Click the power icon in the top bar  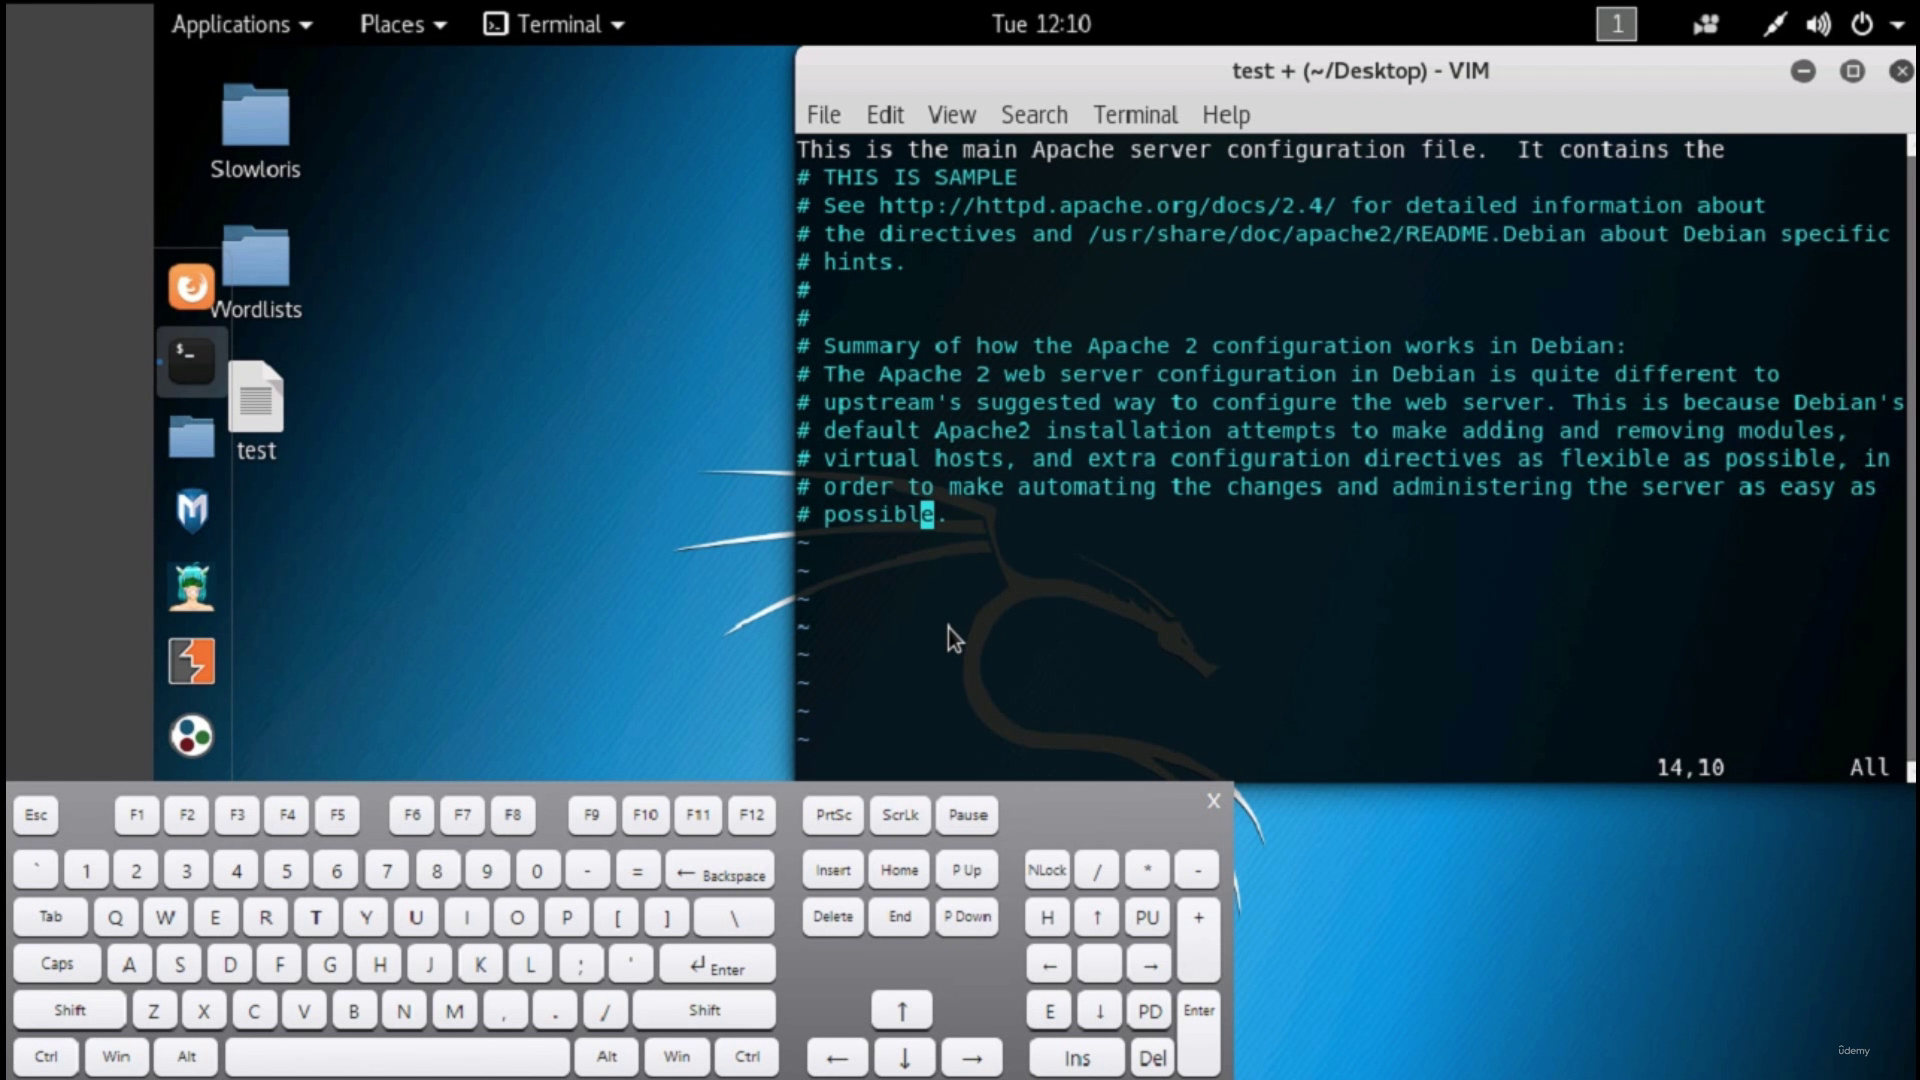click(x=1862, y=24)
